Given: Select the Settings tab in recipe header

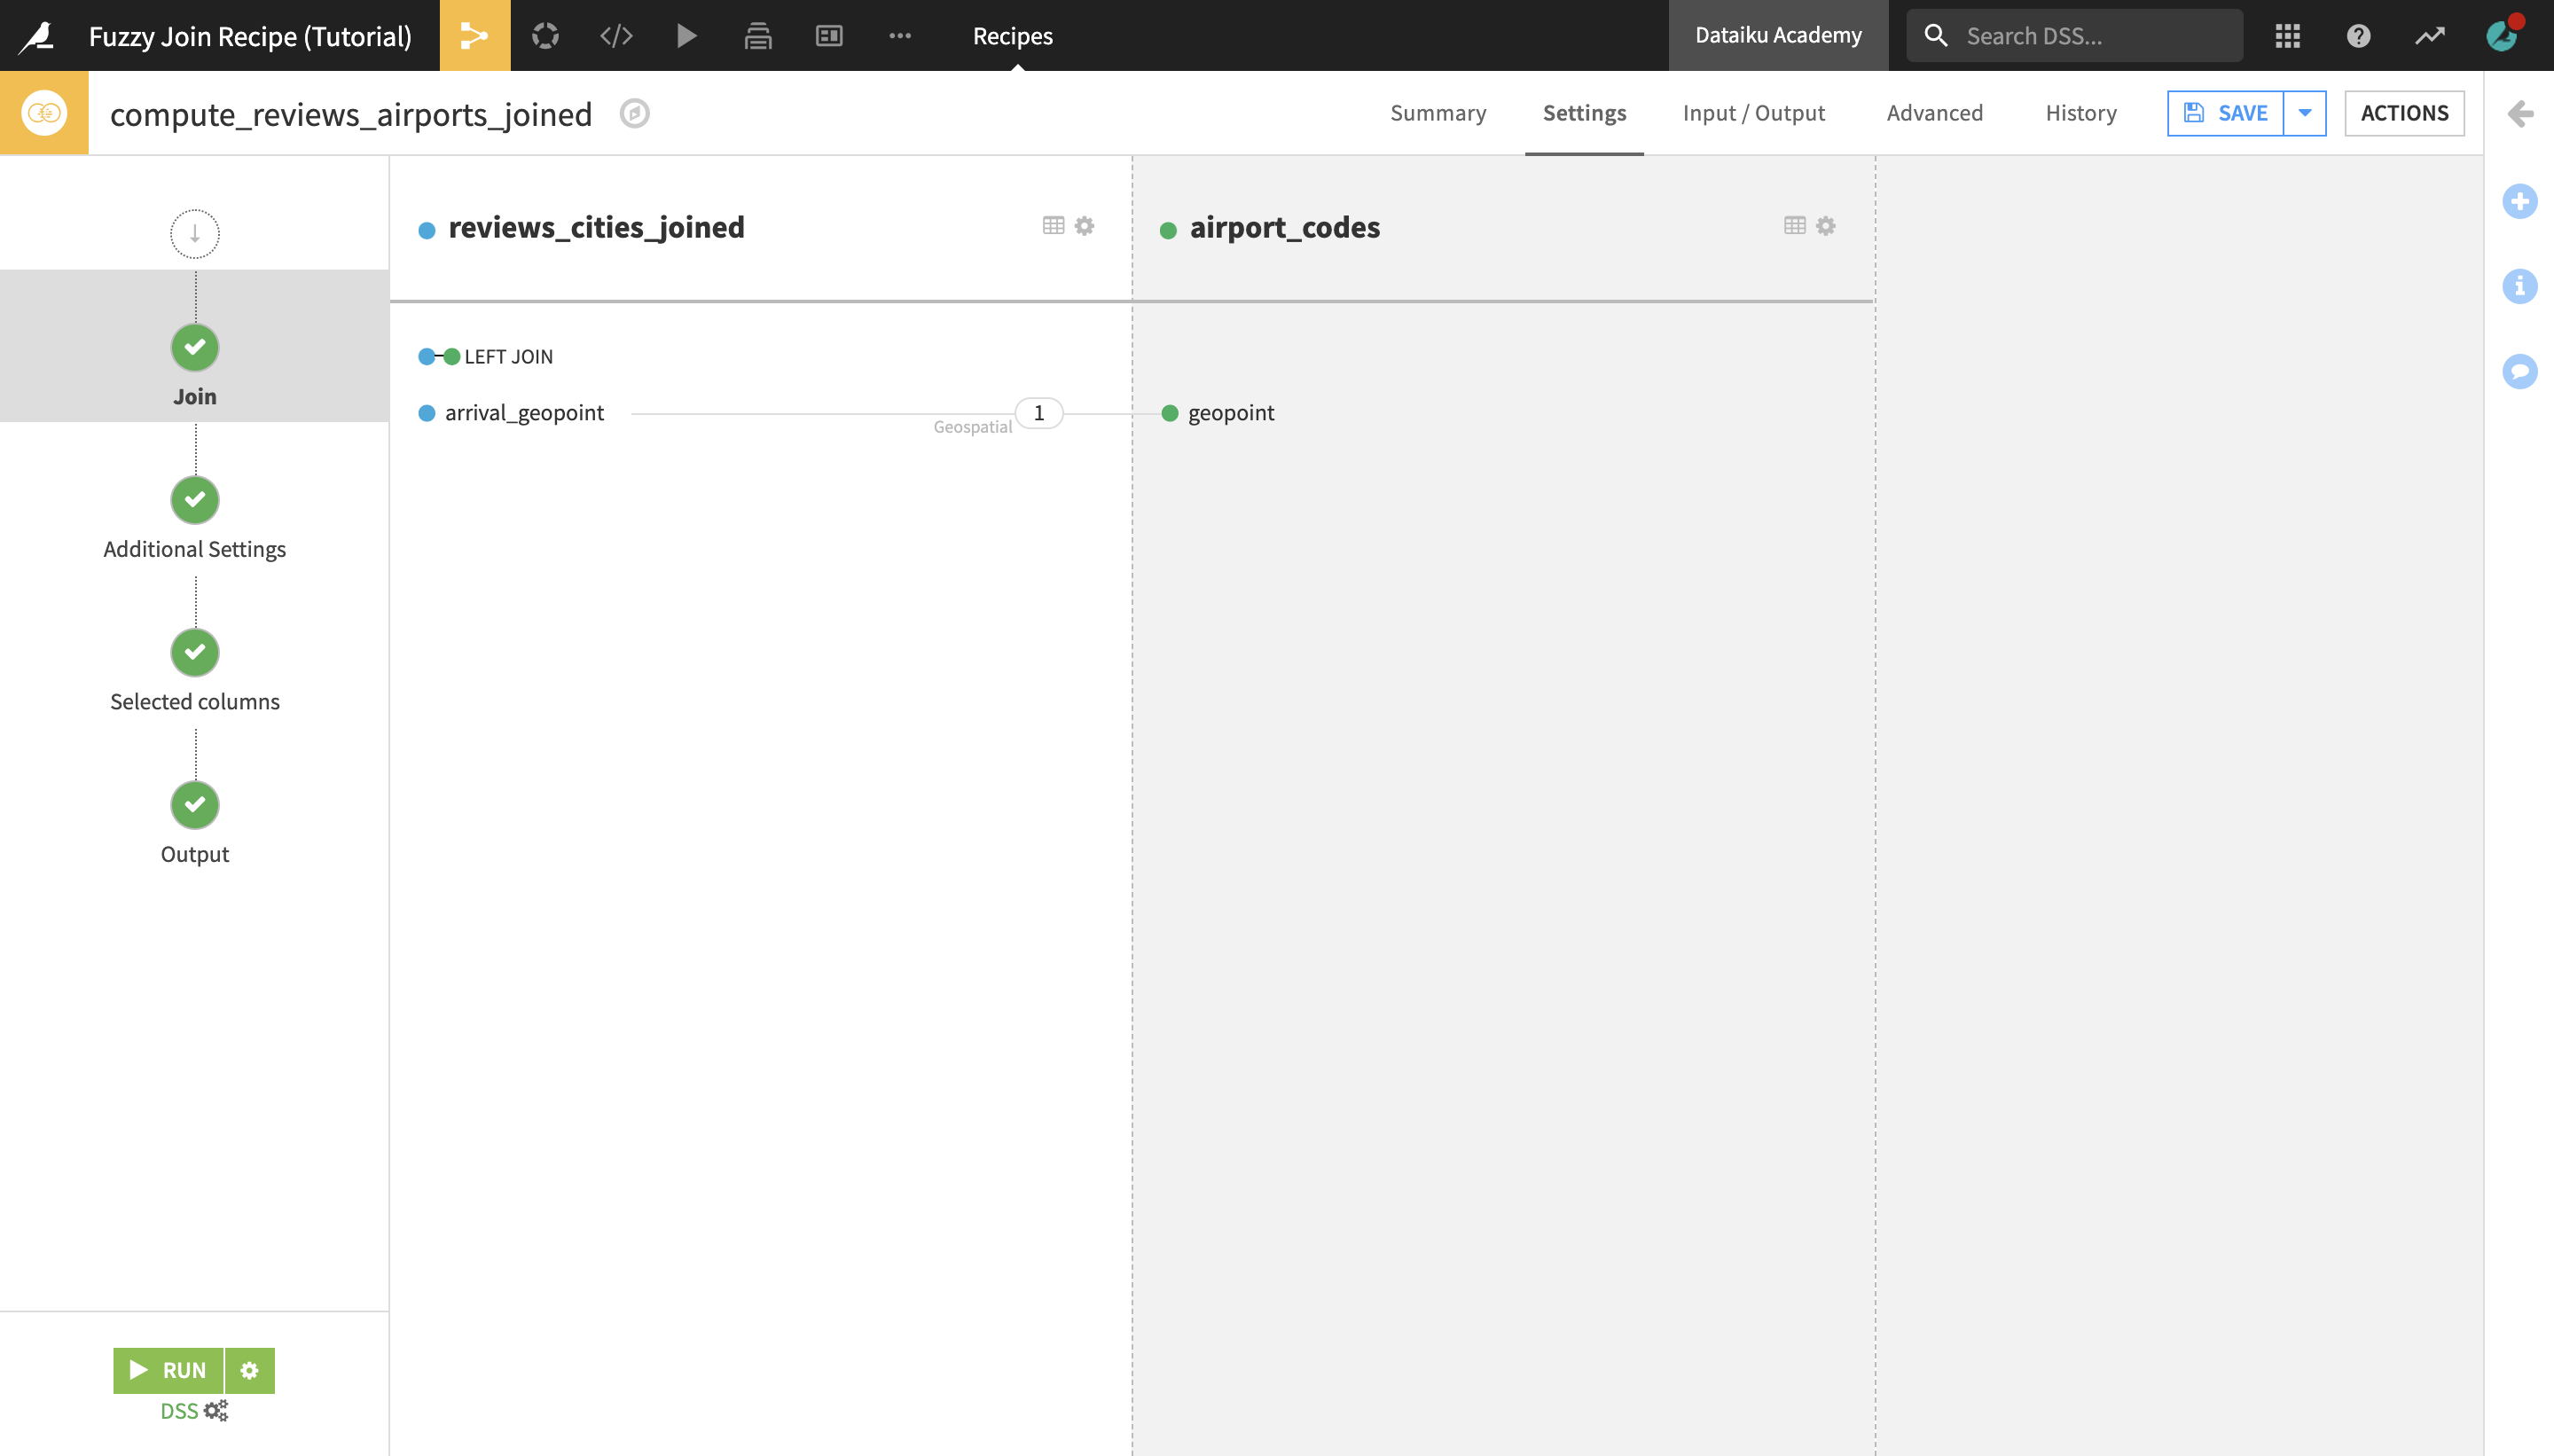Looking at the screenshot, I should 1584,113.
